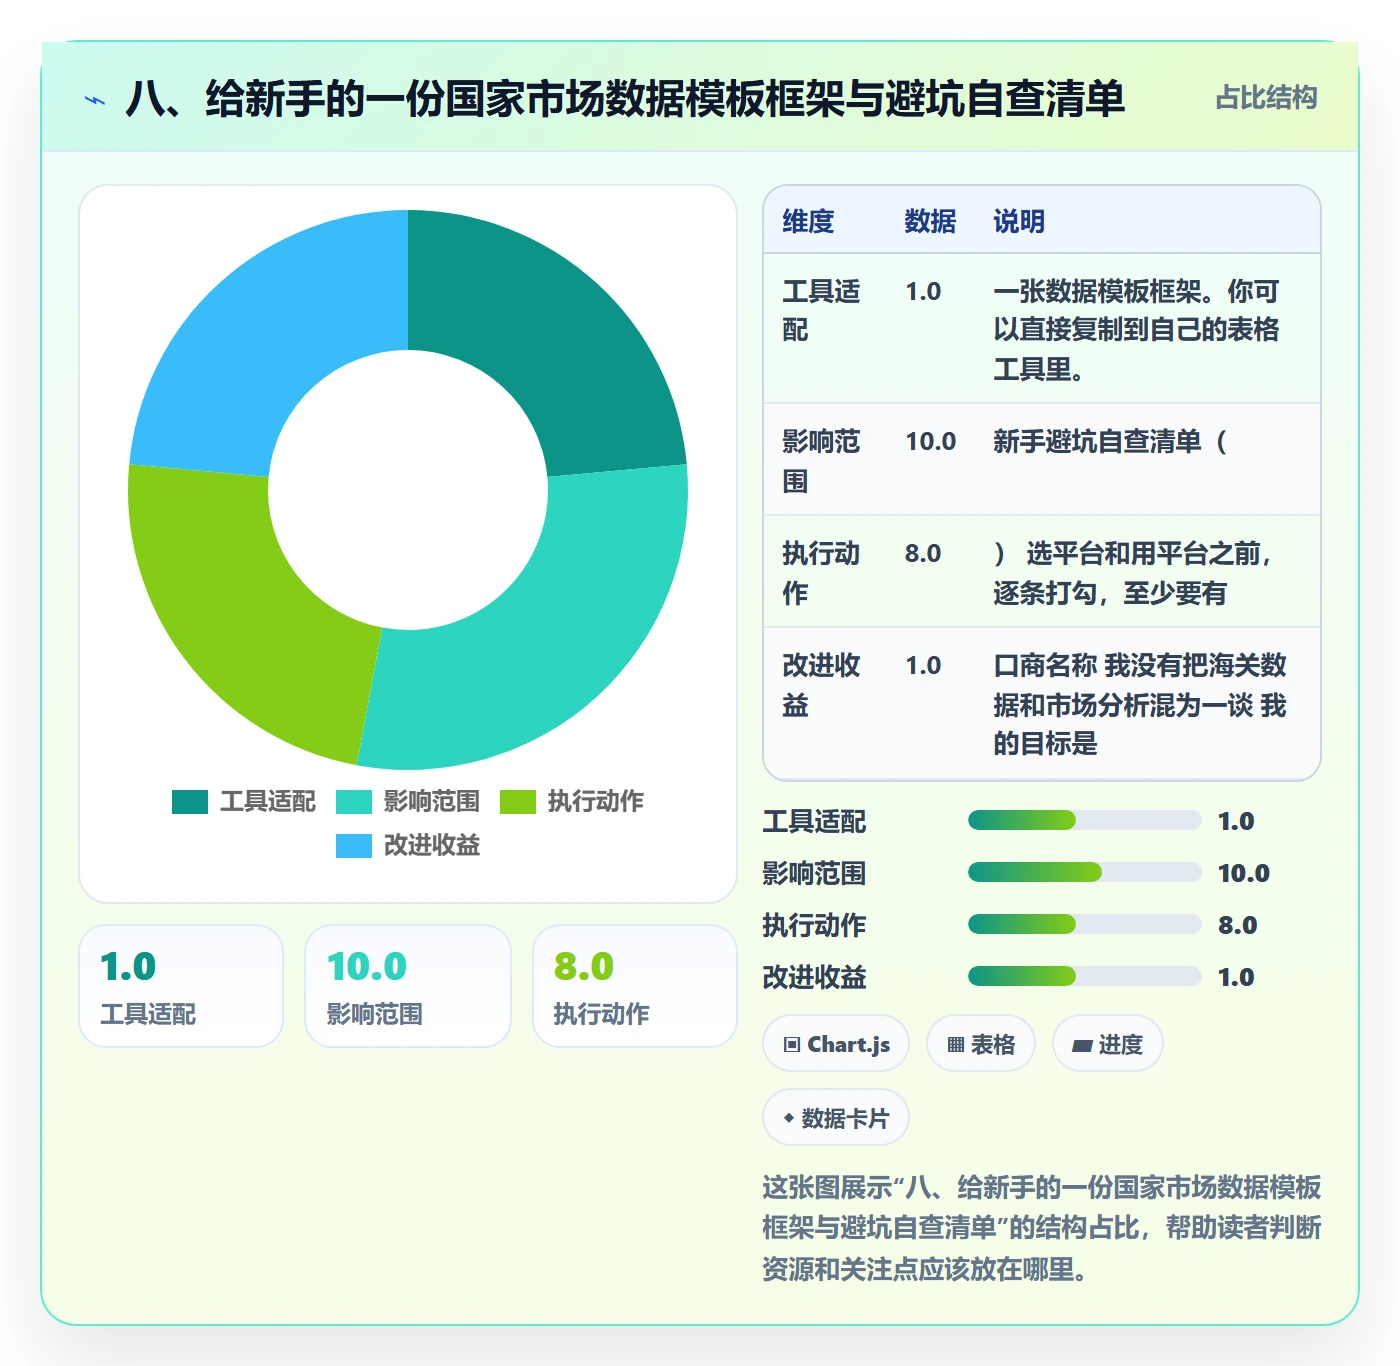This screenshot has height=1366, width=1400.
Task: Click the 10.0 value beside the progress bars
Action: [1244, 873]
